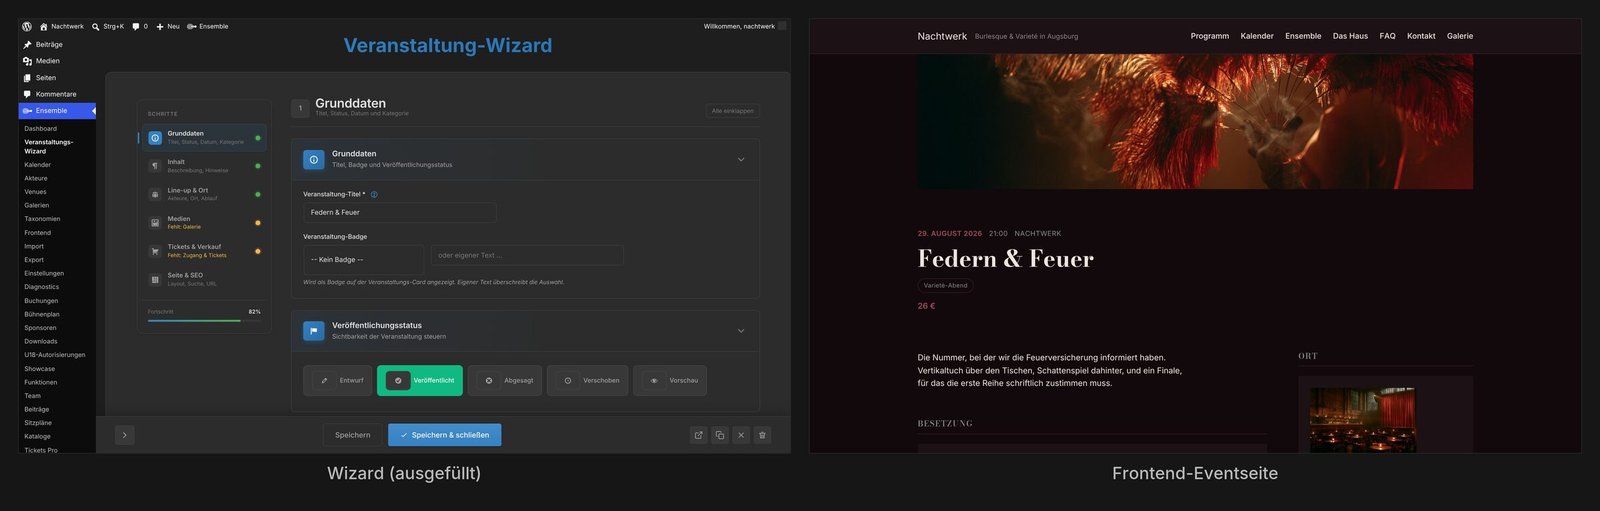This screenshot has height=511, width=1600.
Task: Open event in new tab icon
Action: coord(698,435)
